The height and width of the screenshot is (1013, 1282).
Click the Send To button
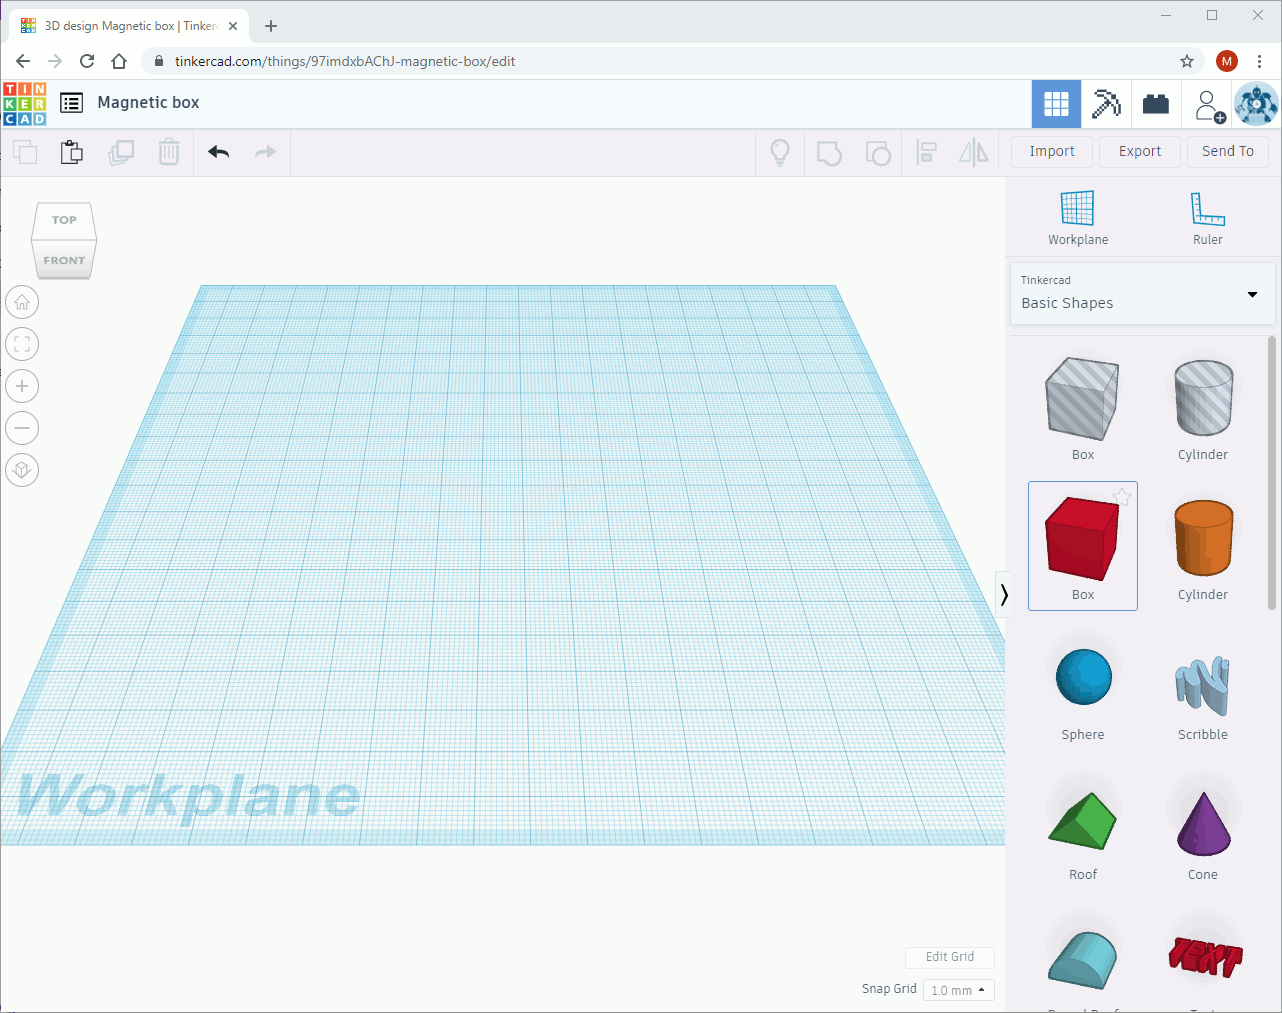click(x=1228, y=152)
